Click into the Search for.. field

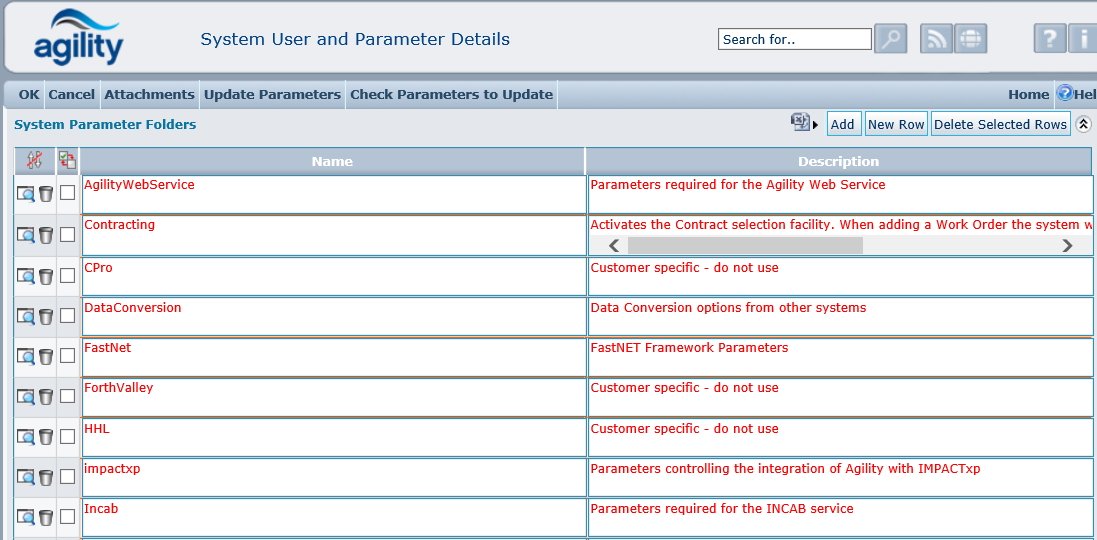[x=794, y=39]
